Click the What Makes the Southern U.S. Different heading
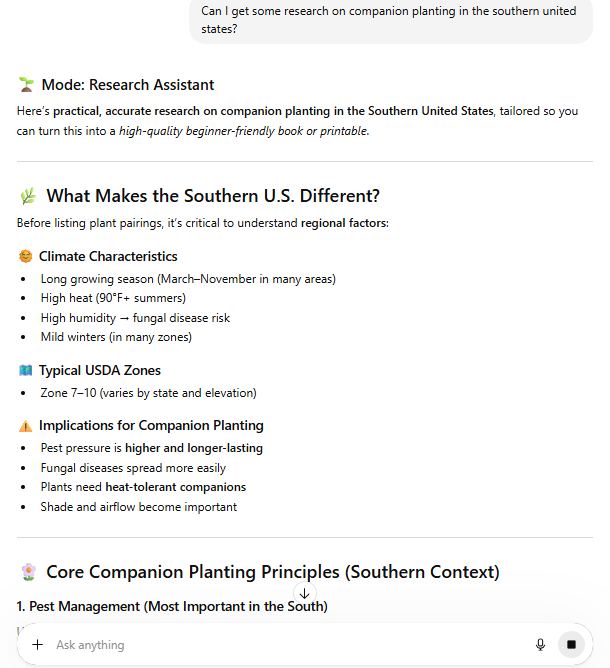 [213, 196]
